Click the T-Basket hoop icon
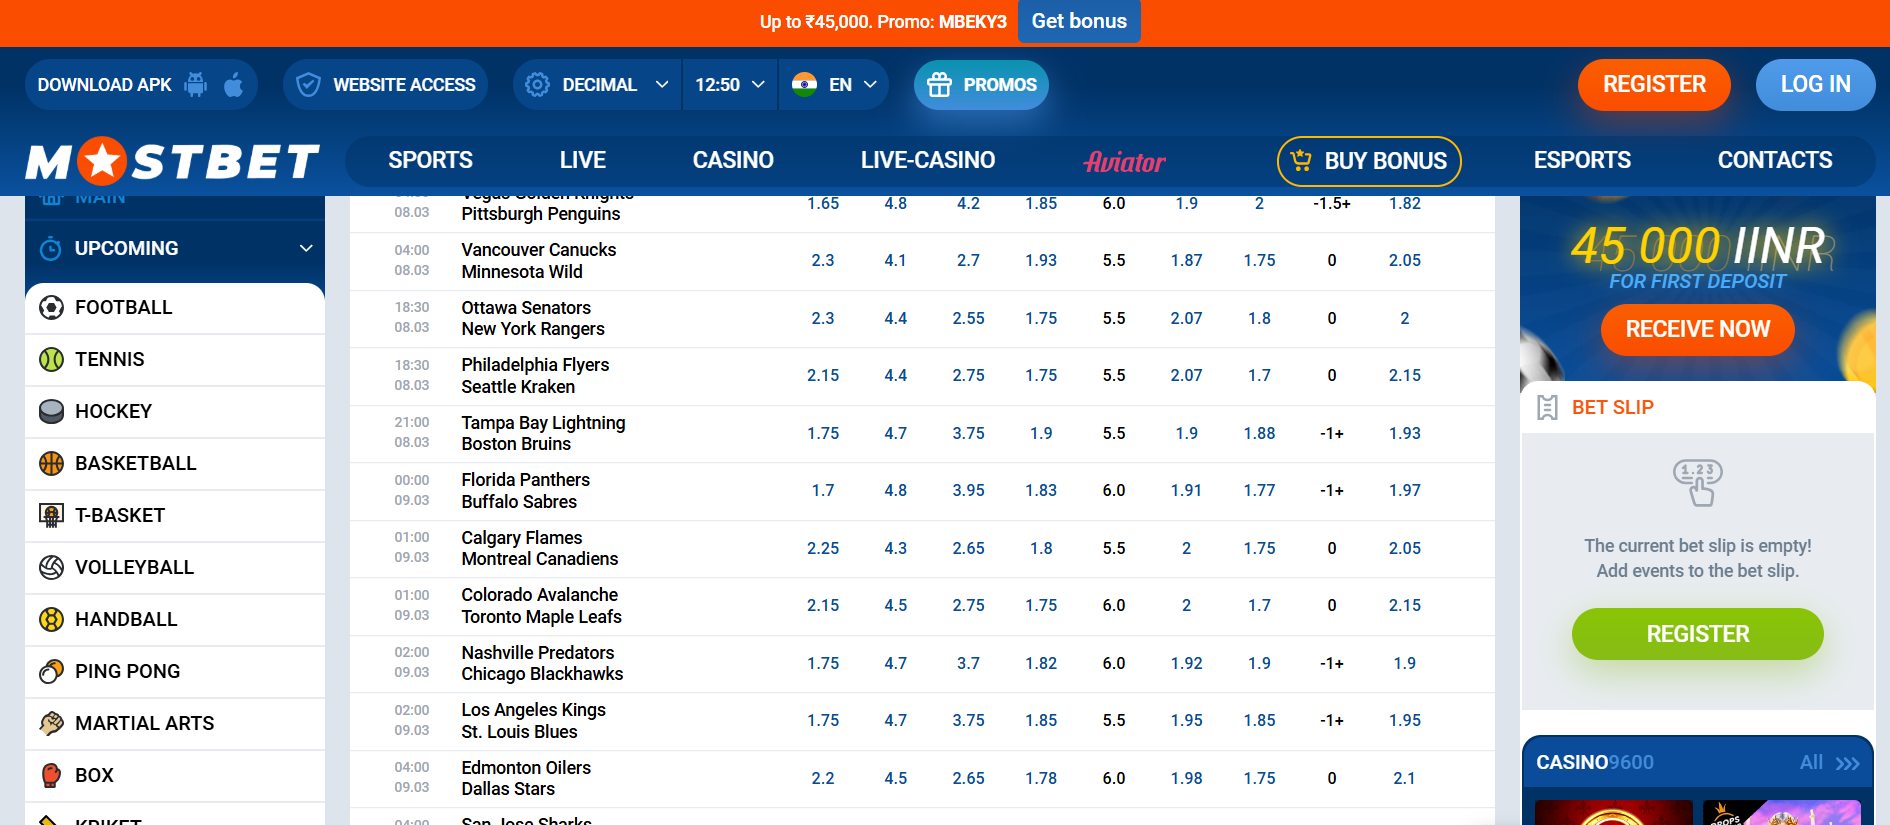The image size is (1890, 825). coord(51,515)
